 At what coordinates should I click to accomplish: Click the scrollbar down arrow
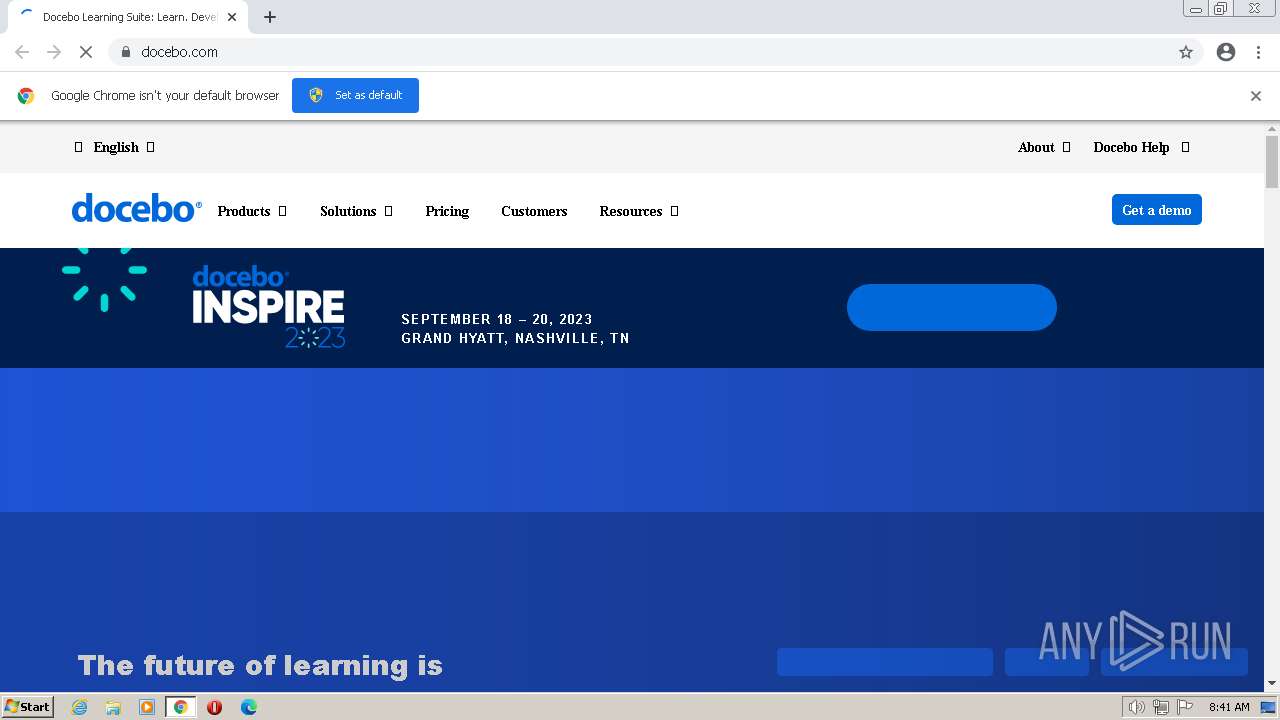[1272, 684]
